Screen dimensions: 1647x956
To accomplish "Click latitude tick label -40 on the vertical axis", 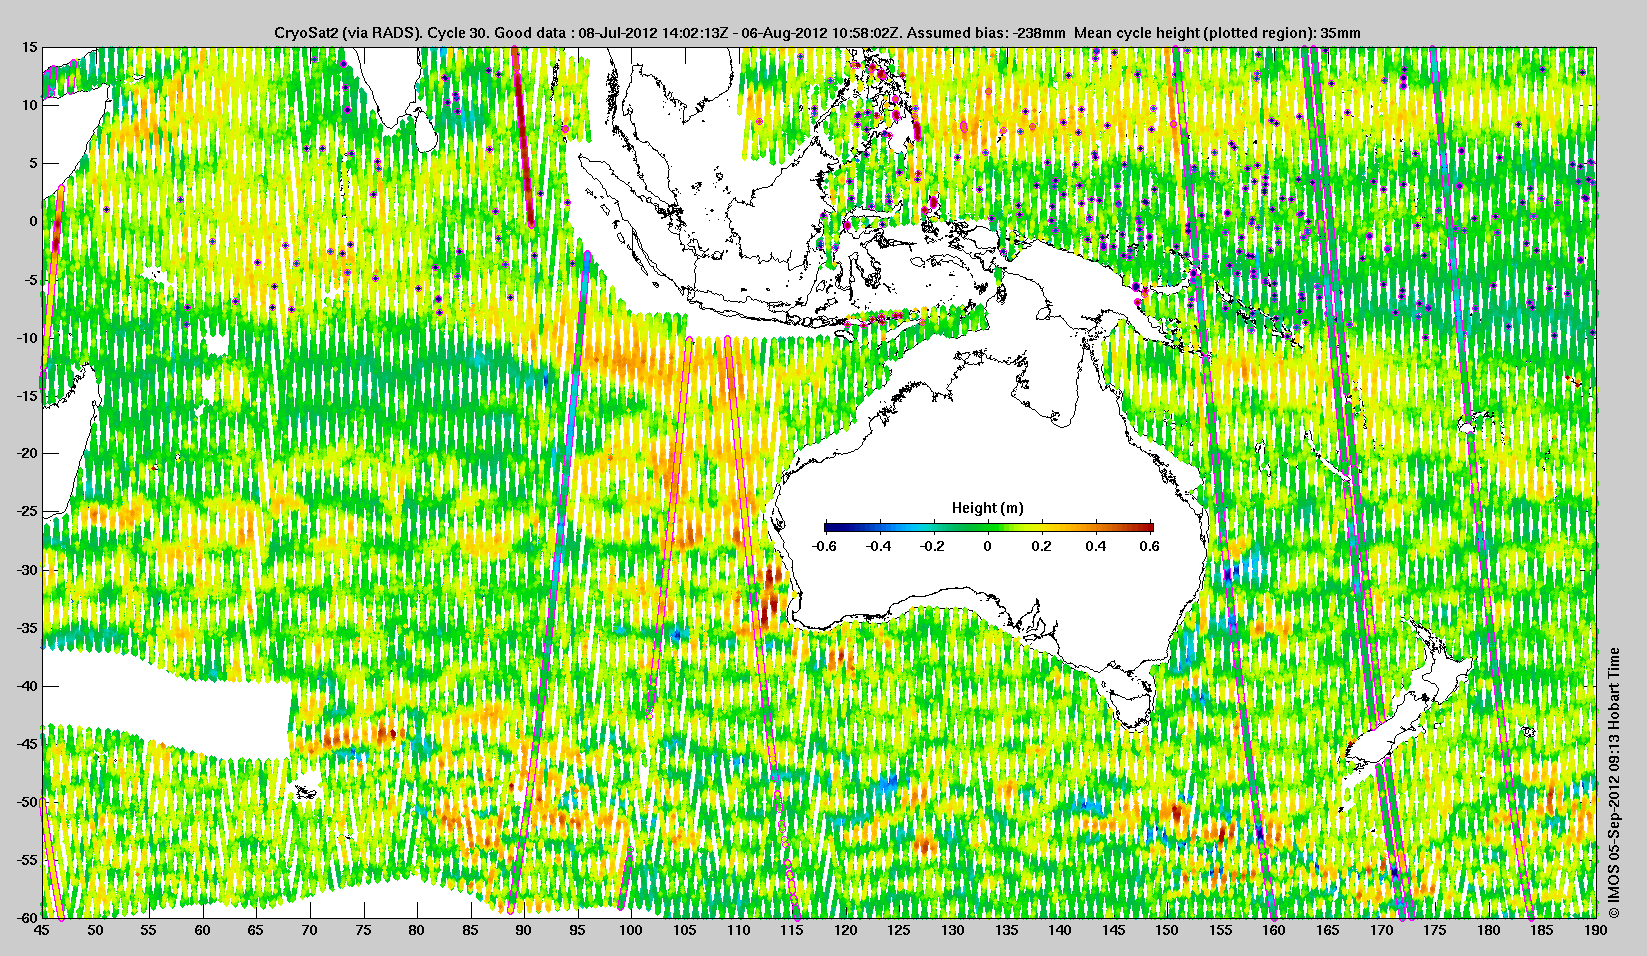I will [x=28, y=686].
